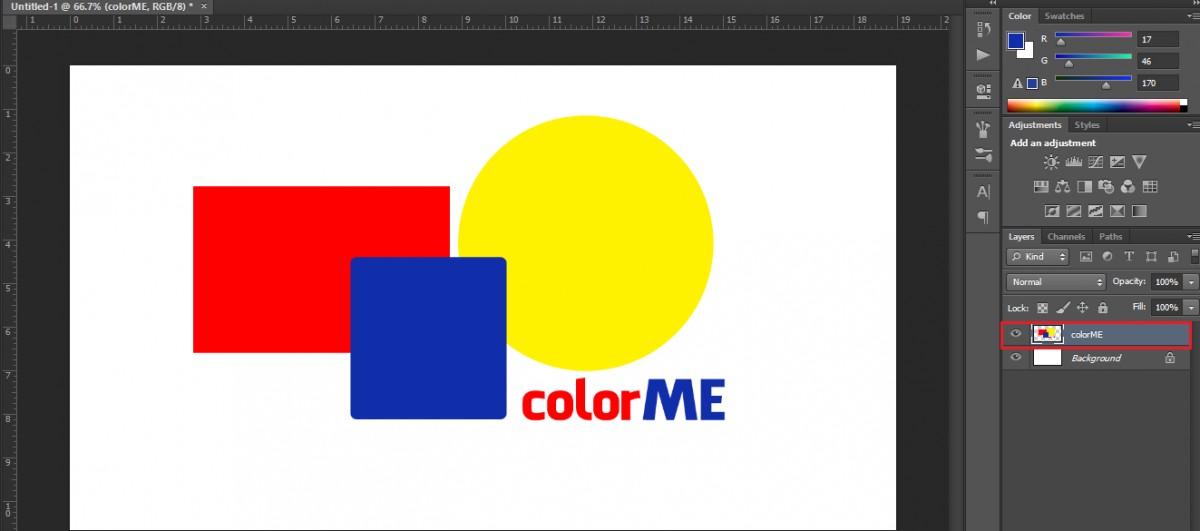Add a Photo Filter adjustment
This screenshot has height=531, width=1200.
point(1106,186)
